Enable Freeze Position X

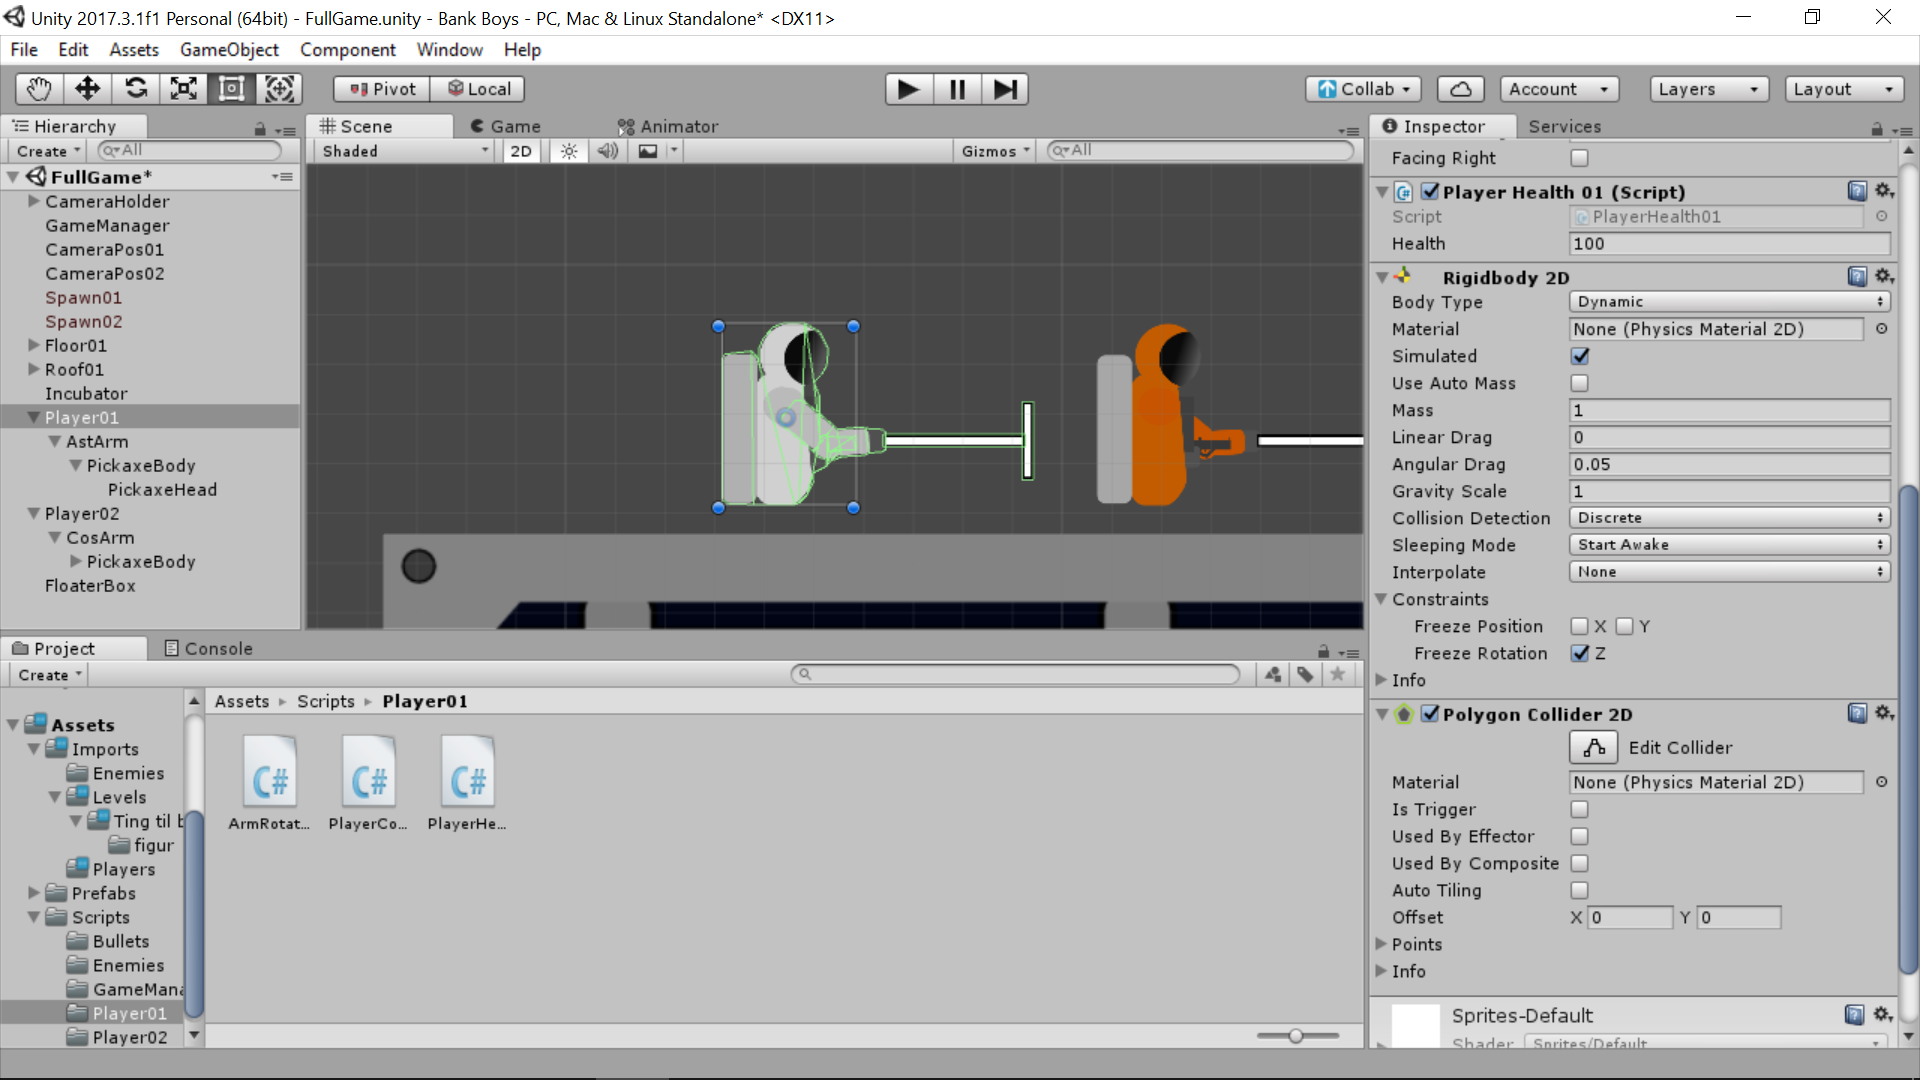[x=1579, y=626]
